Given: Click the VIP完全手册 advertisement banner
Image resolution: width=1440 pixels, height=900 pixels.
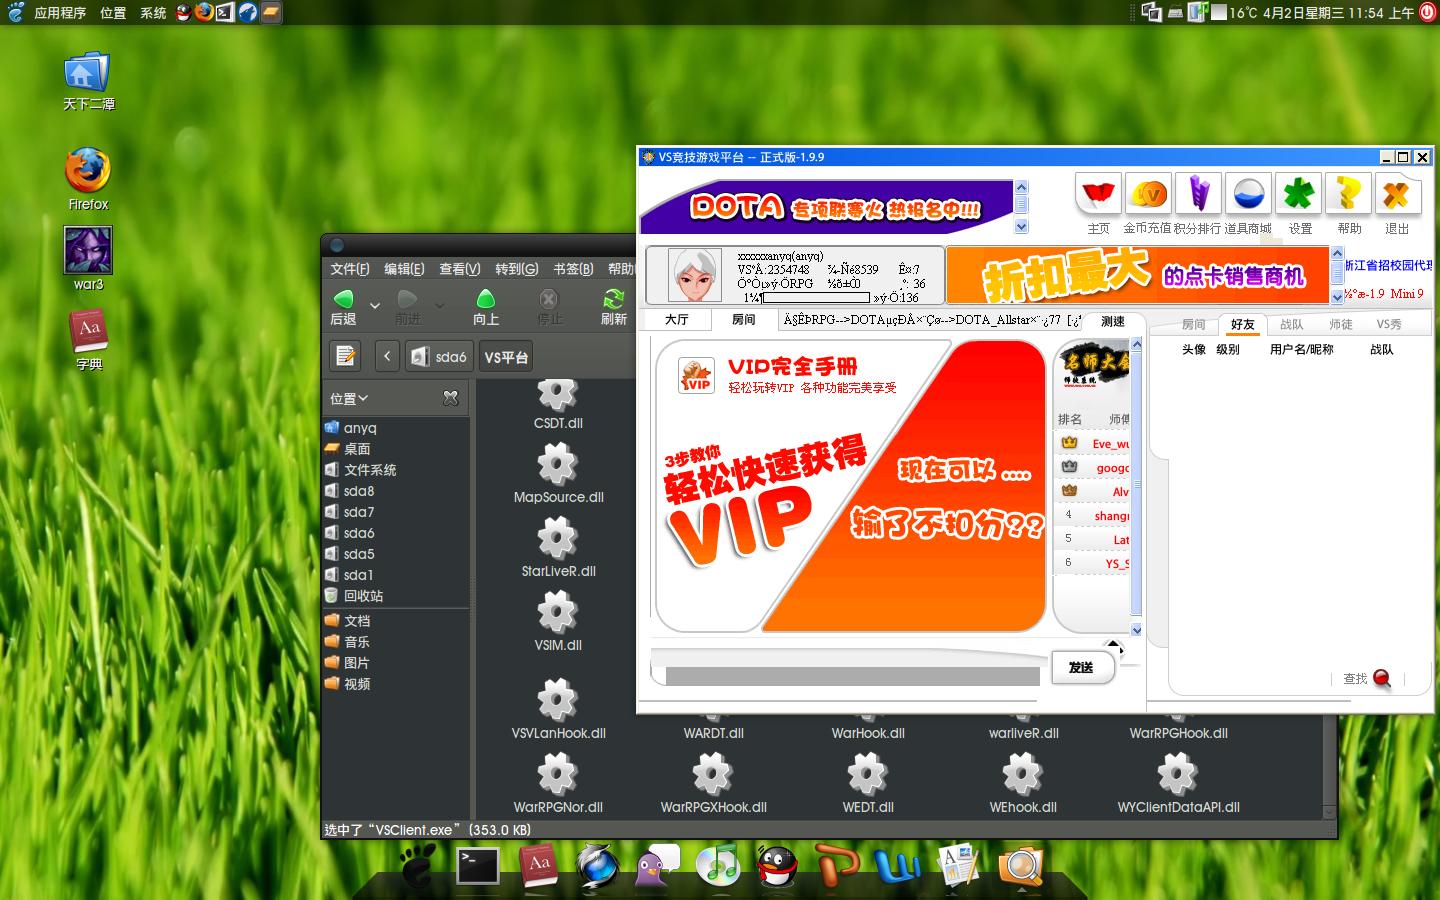Looking at the screenshot, I should tap(850, 486).
